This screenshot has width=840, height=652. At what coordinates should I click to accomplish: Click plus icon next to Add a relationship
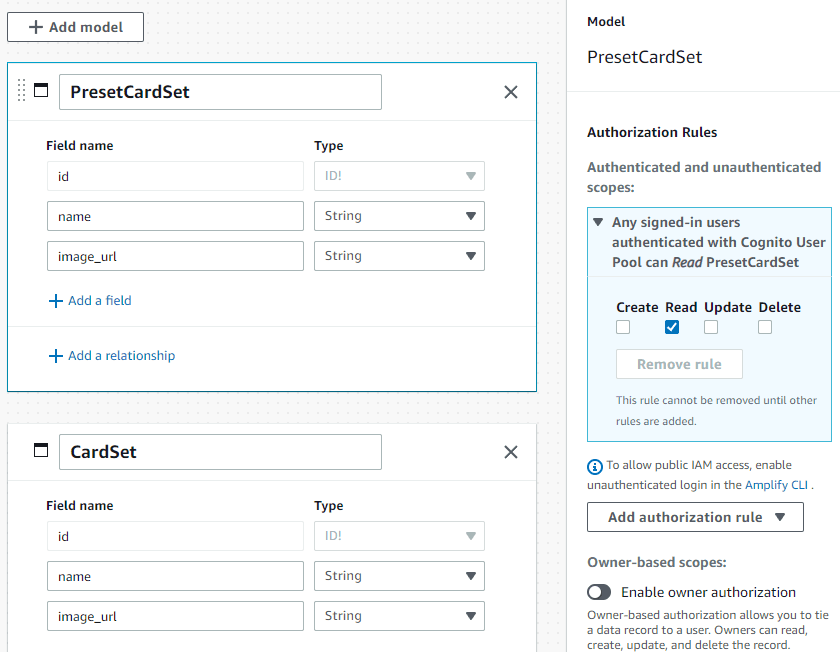(x=56, y=355)
